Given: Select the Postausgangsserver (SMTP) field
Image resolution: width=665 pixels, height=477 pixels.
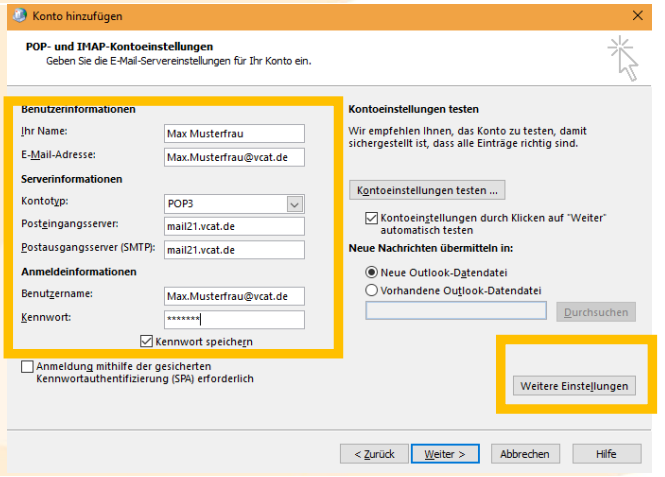Looking at the screenshot, I should click(233, 249).
